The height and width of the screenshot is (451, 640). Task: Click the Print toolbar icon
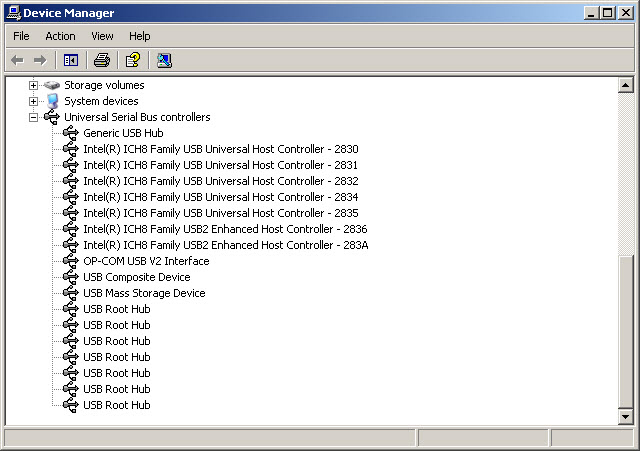(102, 60)
